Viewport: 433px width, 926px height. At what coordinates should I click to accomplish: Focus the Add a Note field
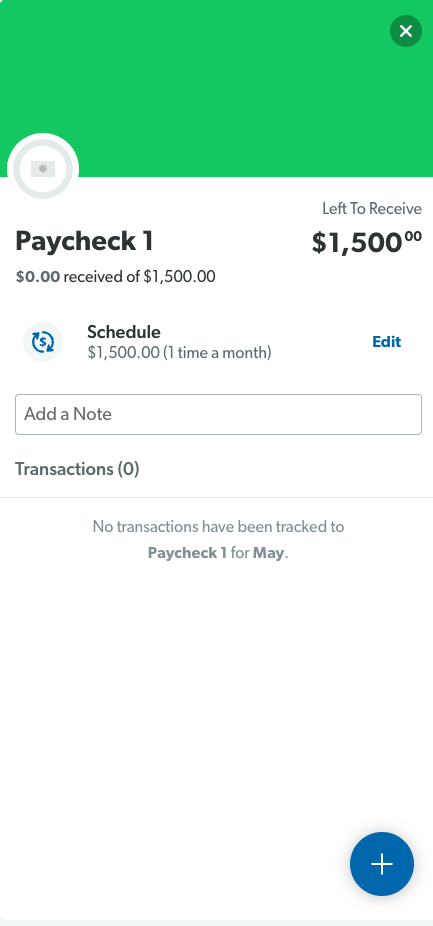click(x=218, y=415)
